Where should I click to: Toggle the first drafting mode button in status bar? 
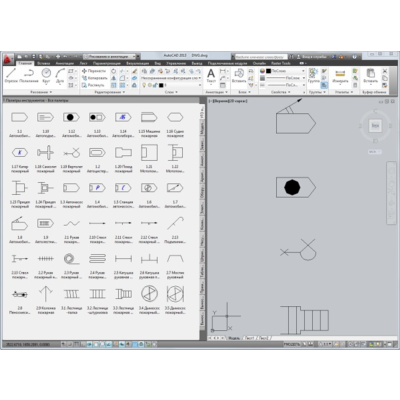pyautogui.click(x=64, y=344)
